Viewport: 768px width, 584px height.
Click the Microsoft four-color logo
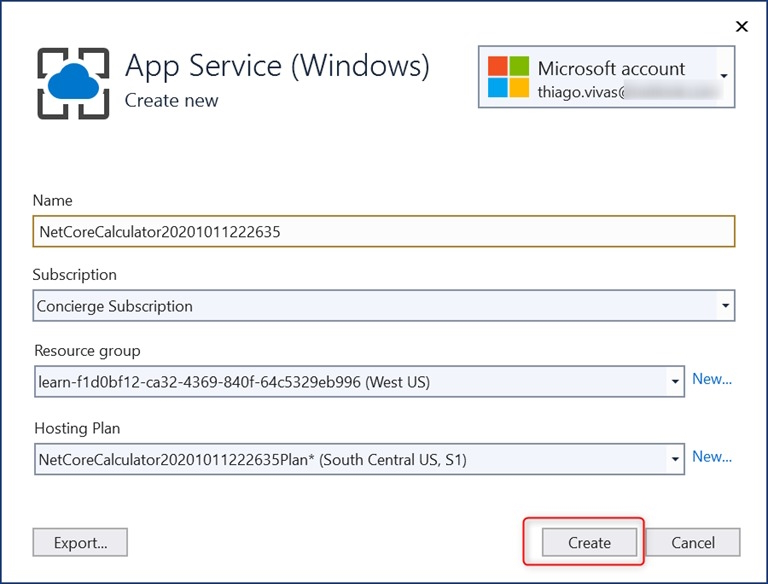click(508, 77)
